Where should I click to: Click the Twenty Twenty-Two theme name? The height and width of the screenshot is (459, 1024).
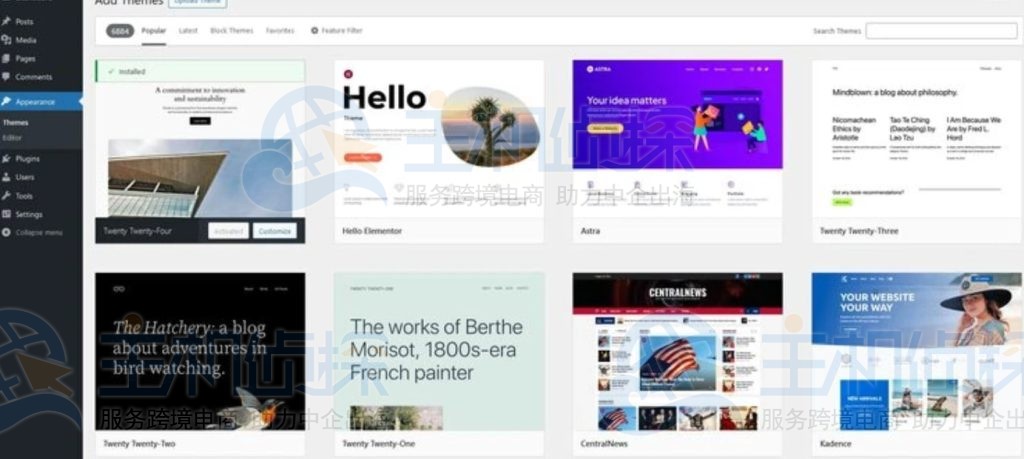coord(138,444)
